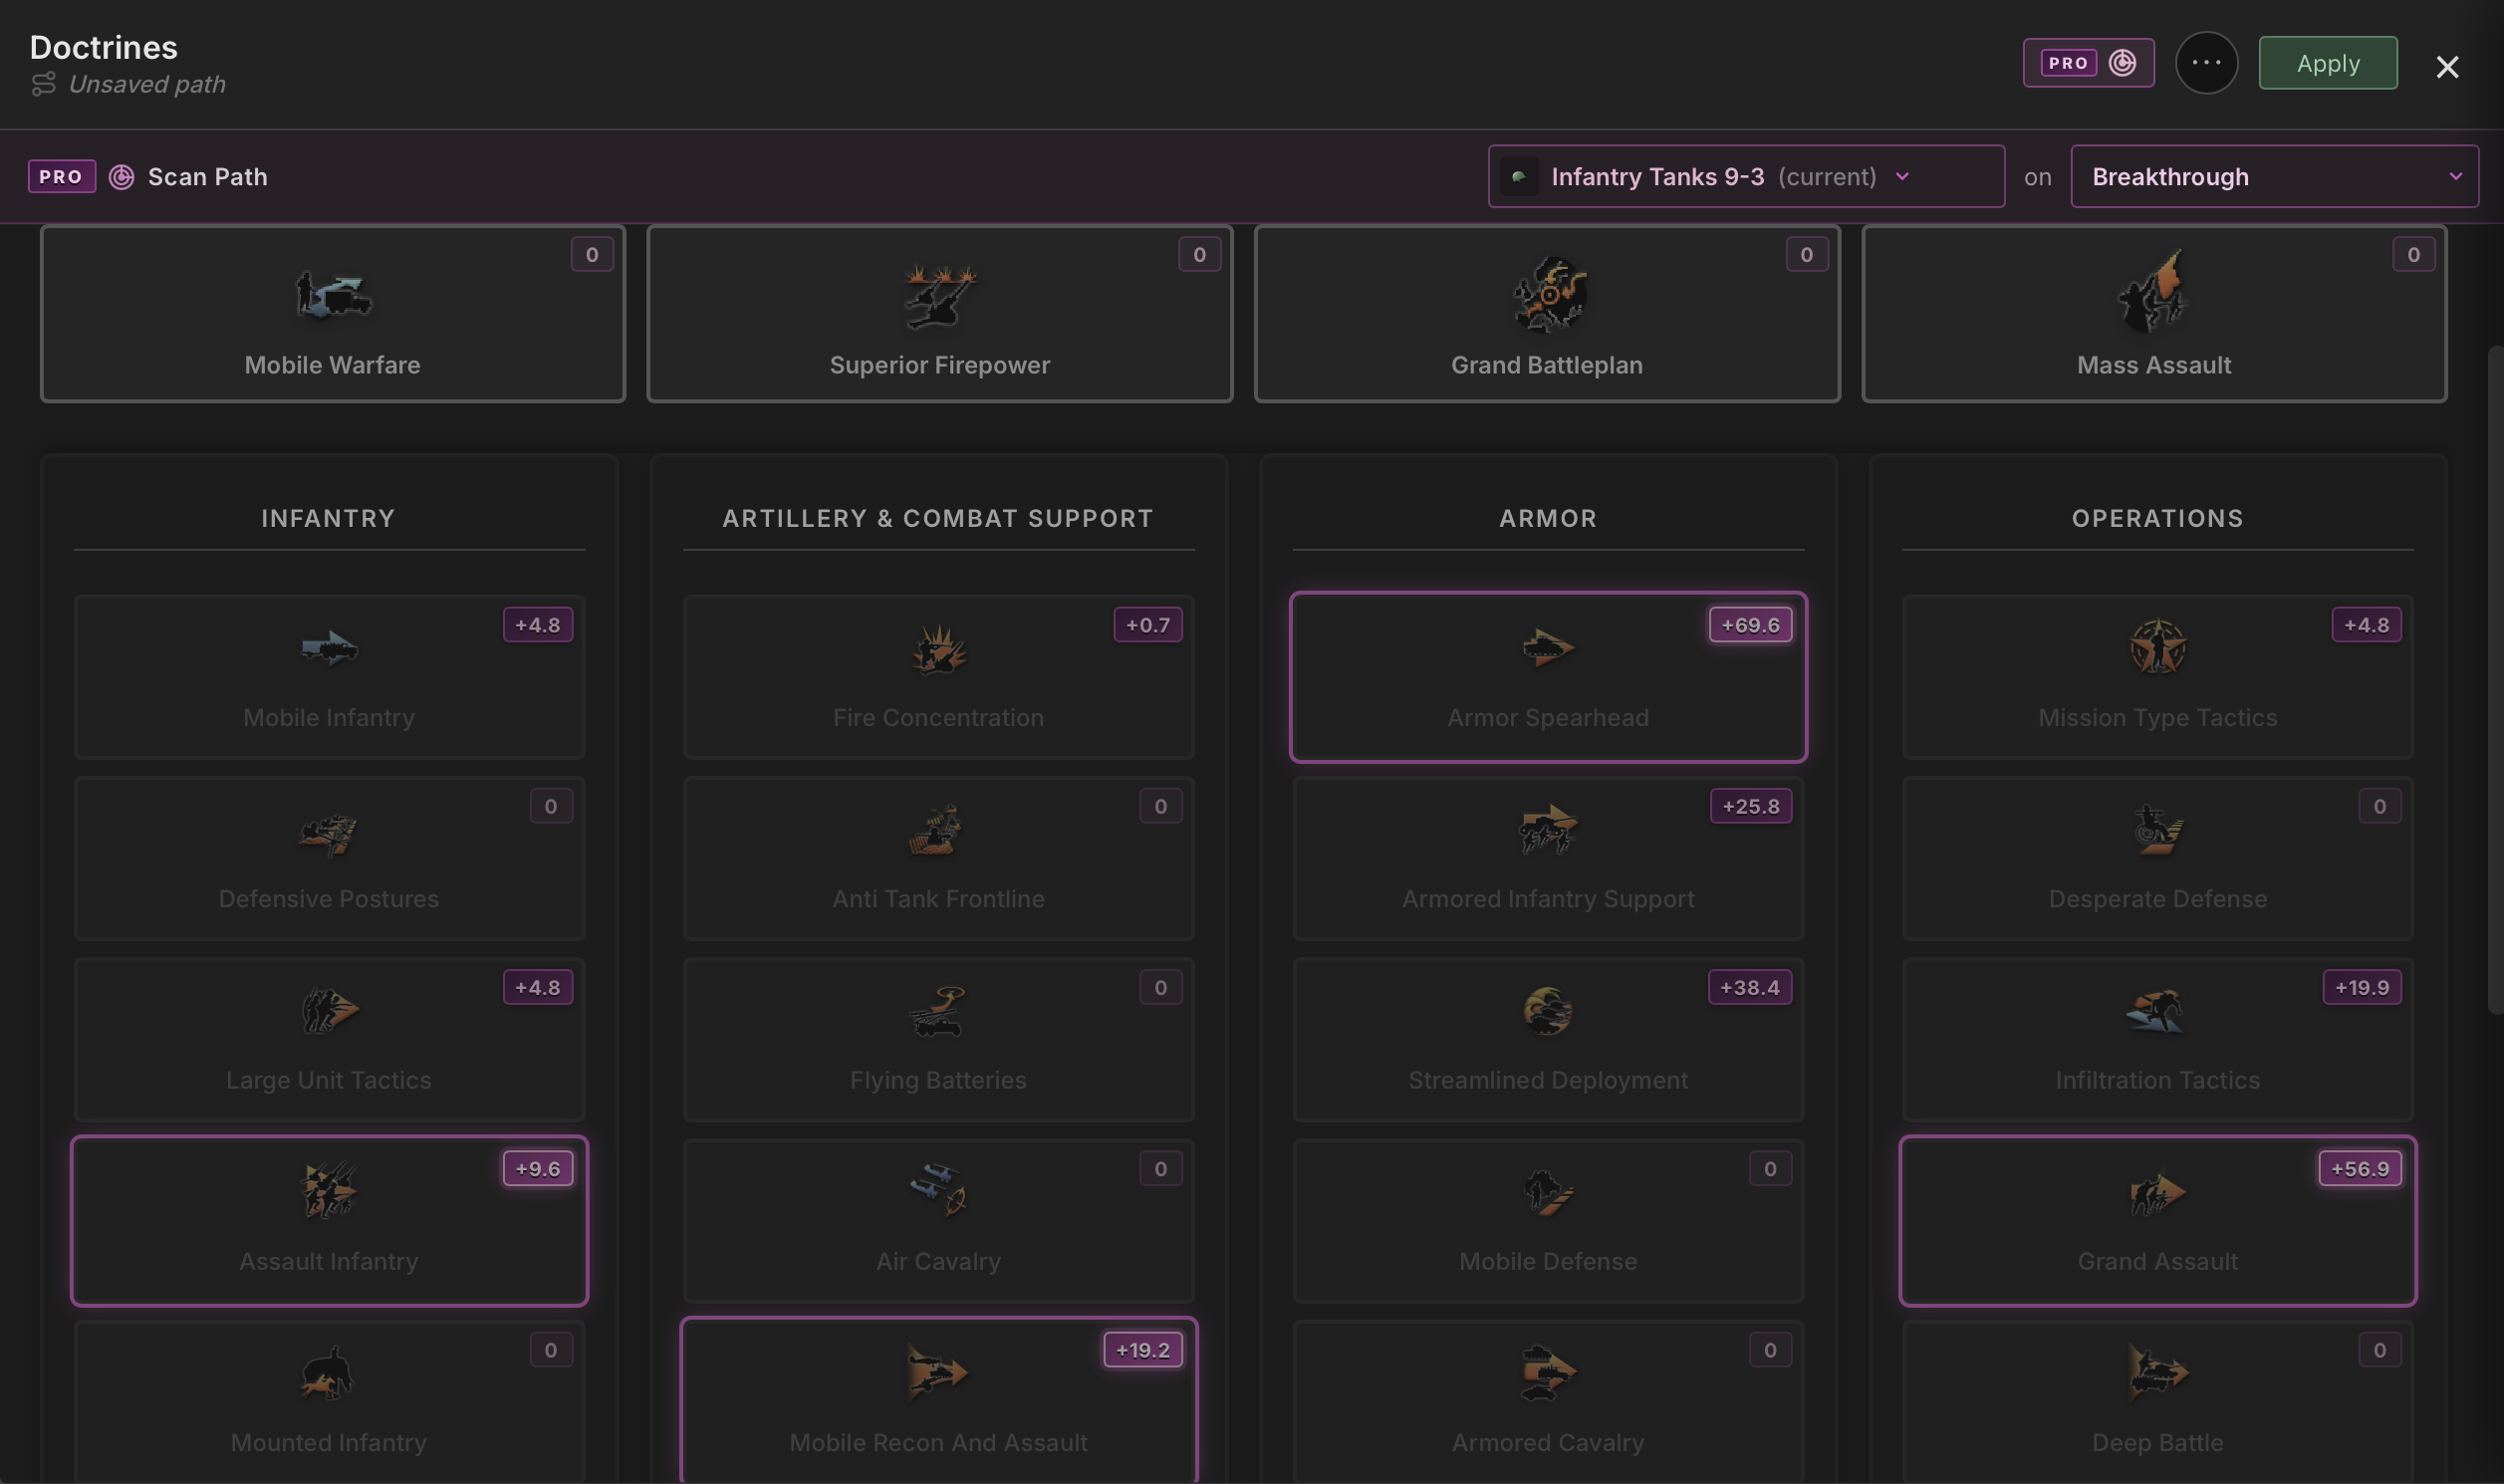The height and width of the screenshot is (1484, 2504).
Task: Click the Grand Assault label
Action: tap(2157, 1262)
